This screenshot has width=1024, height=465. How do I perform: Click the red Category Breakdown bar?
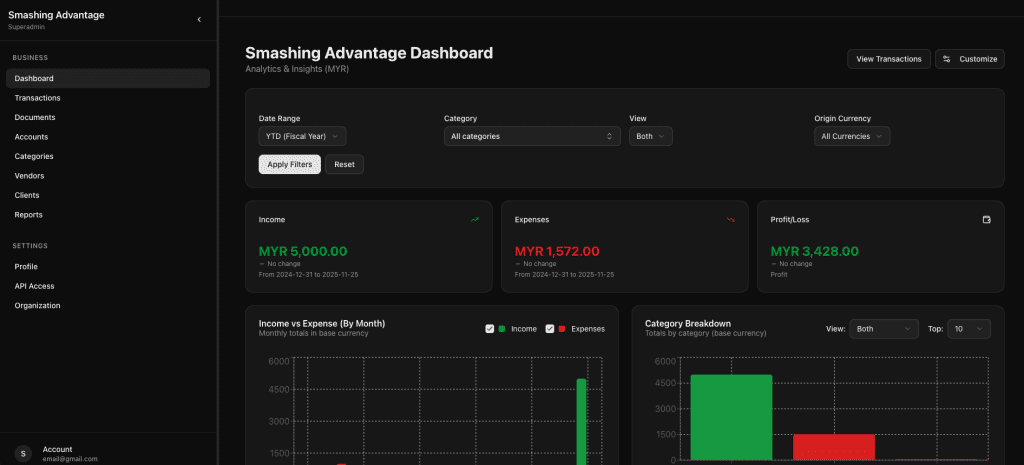tap(834, 447)
